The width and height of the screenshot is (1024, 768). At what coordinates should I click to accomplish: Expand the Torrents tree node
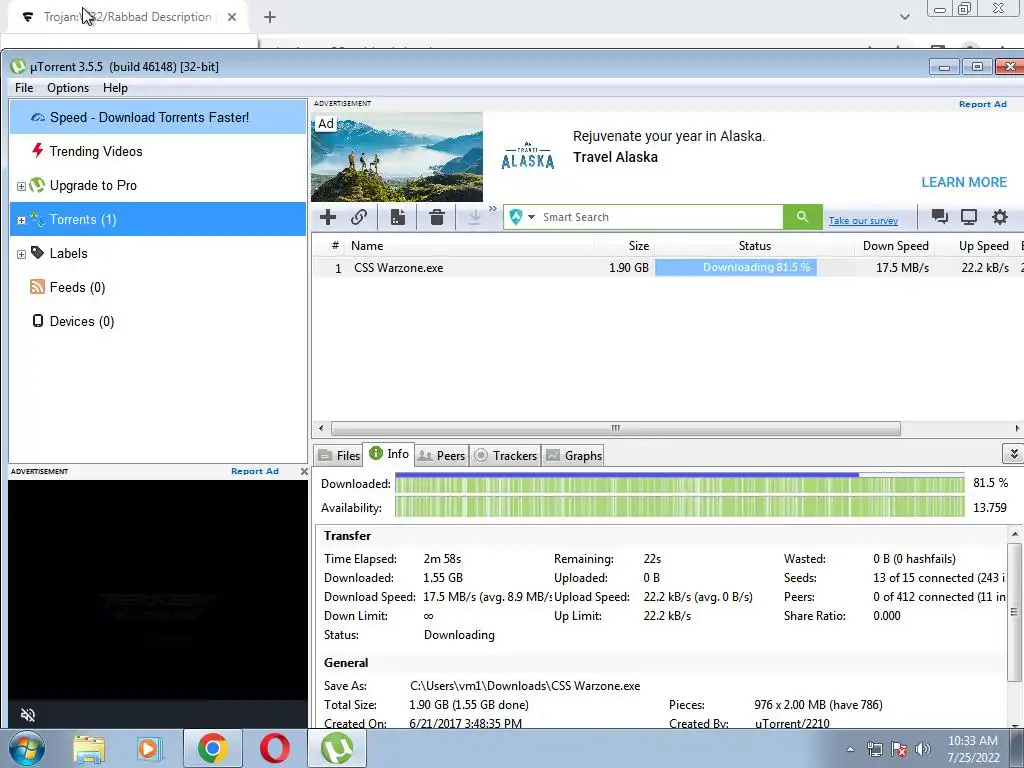[21, 220]
